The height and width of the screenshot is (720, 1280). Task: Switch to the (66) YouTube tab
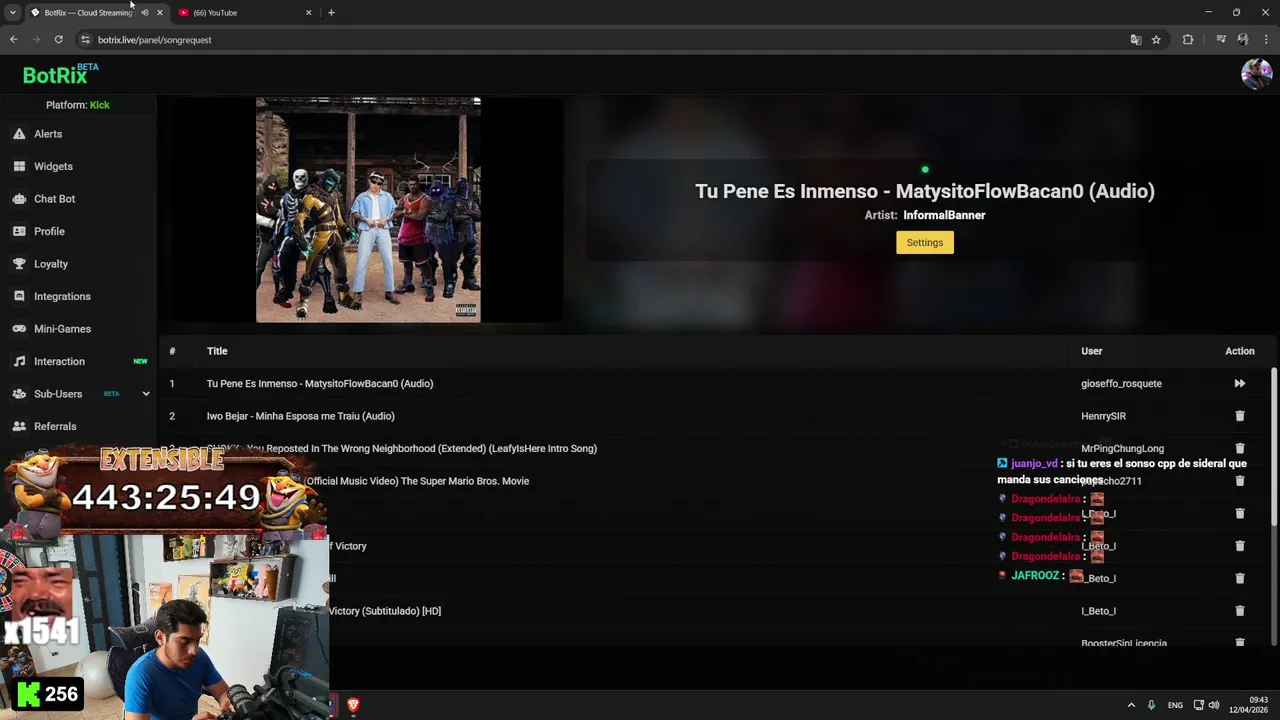[244, 13]
